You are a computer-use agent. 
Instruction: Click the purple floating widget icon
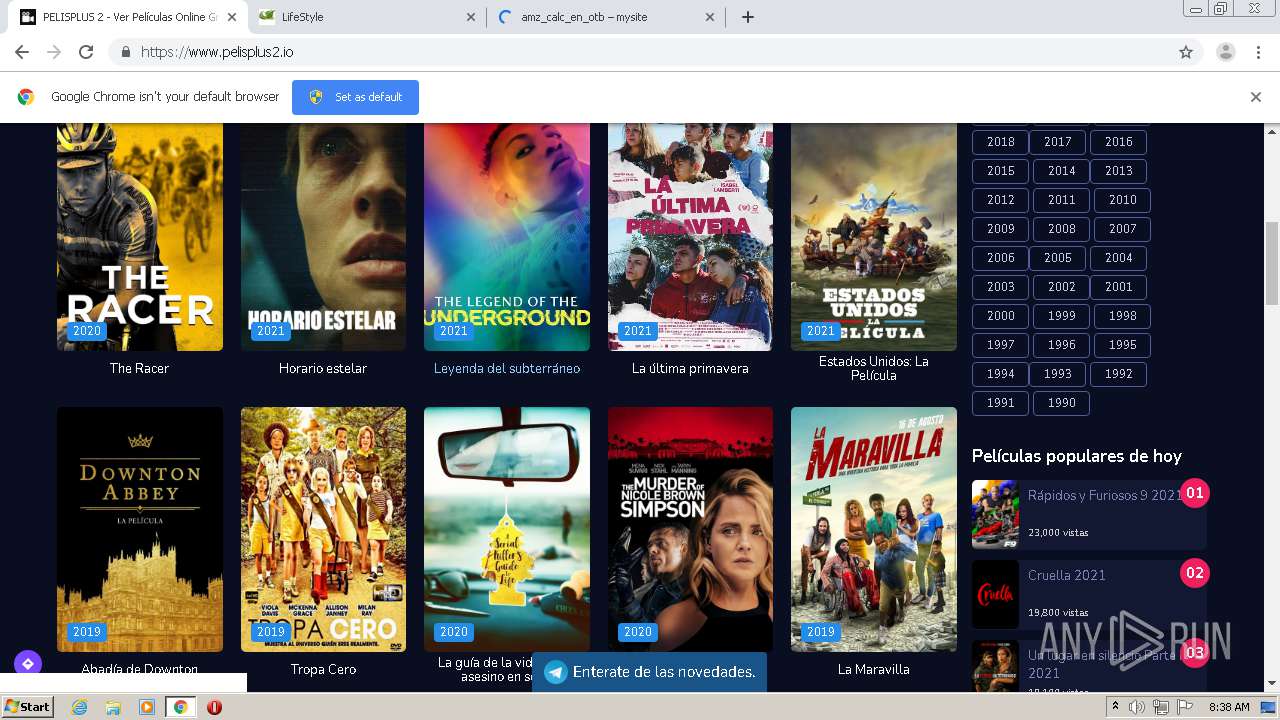27,663
